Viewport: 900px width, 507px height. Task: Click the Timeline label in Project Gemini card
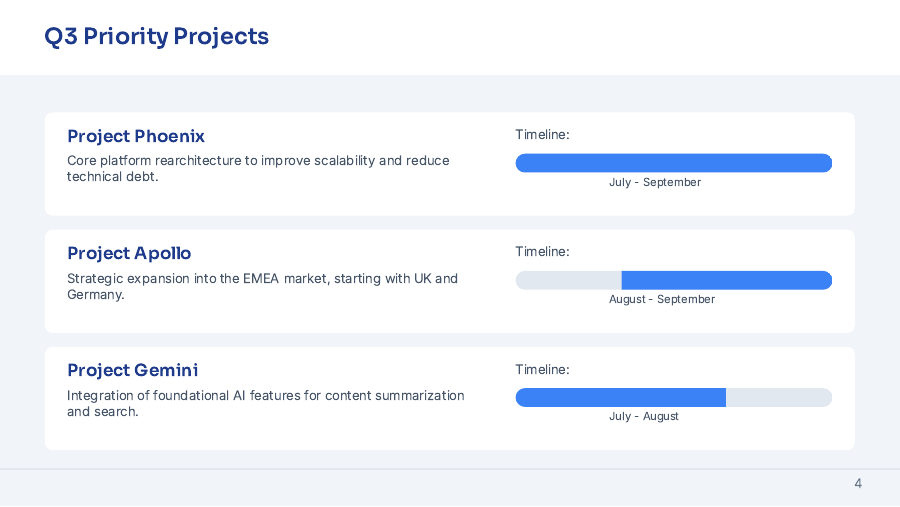(542, 369)
